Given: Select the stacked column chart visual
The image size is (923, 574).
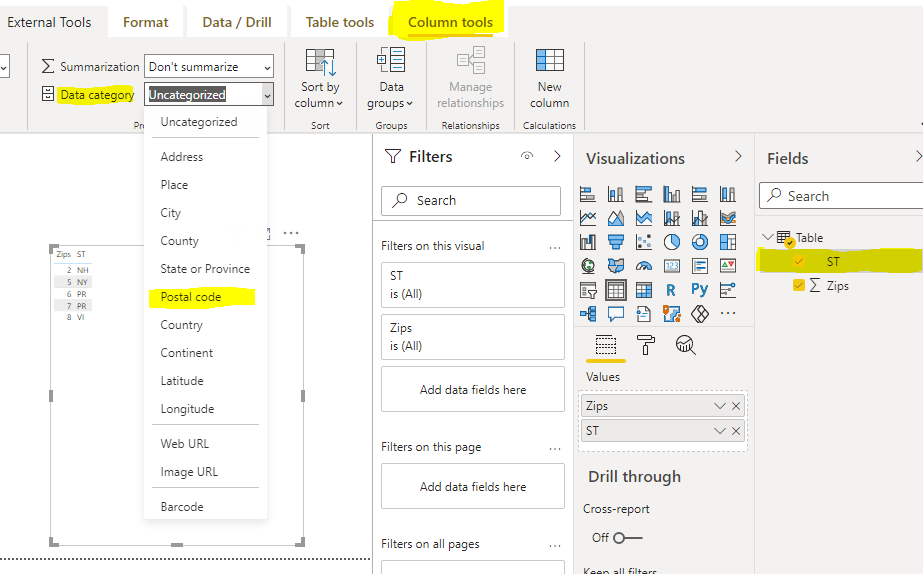Looking at the screenshot, I should pyautogui.click(x=616, y=194).
